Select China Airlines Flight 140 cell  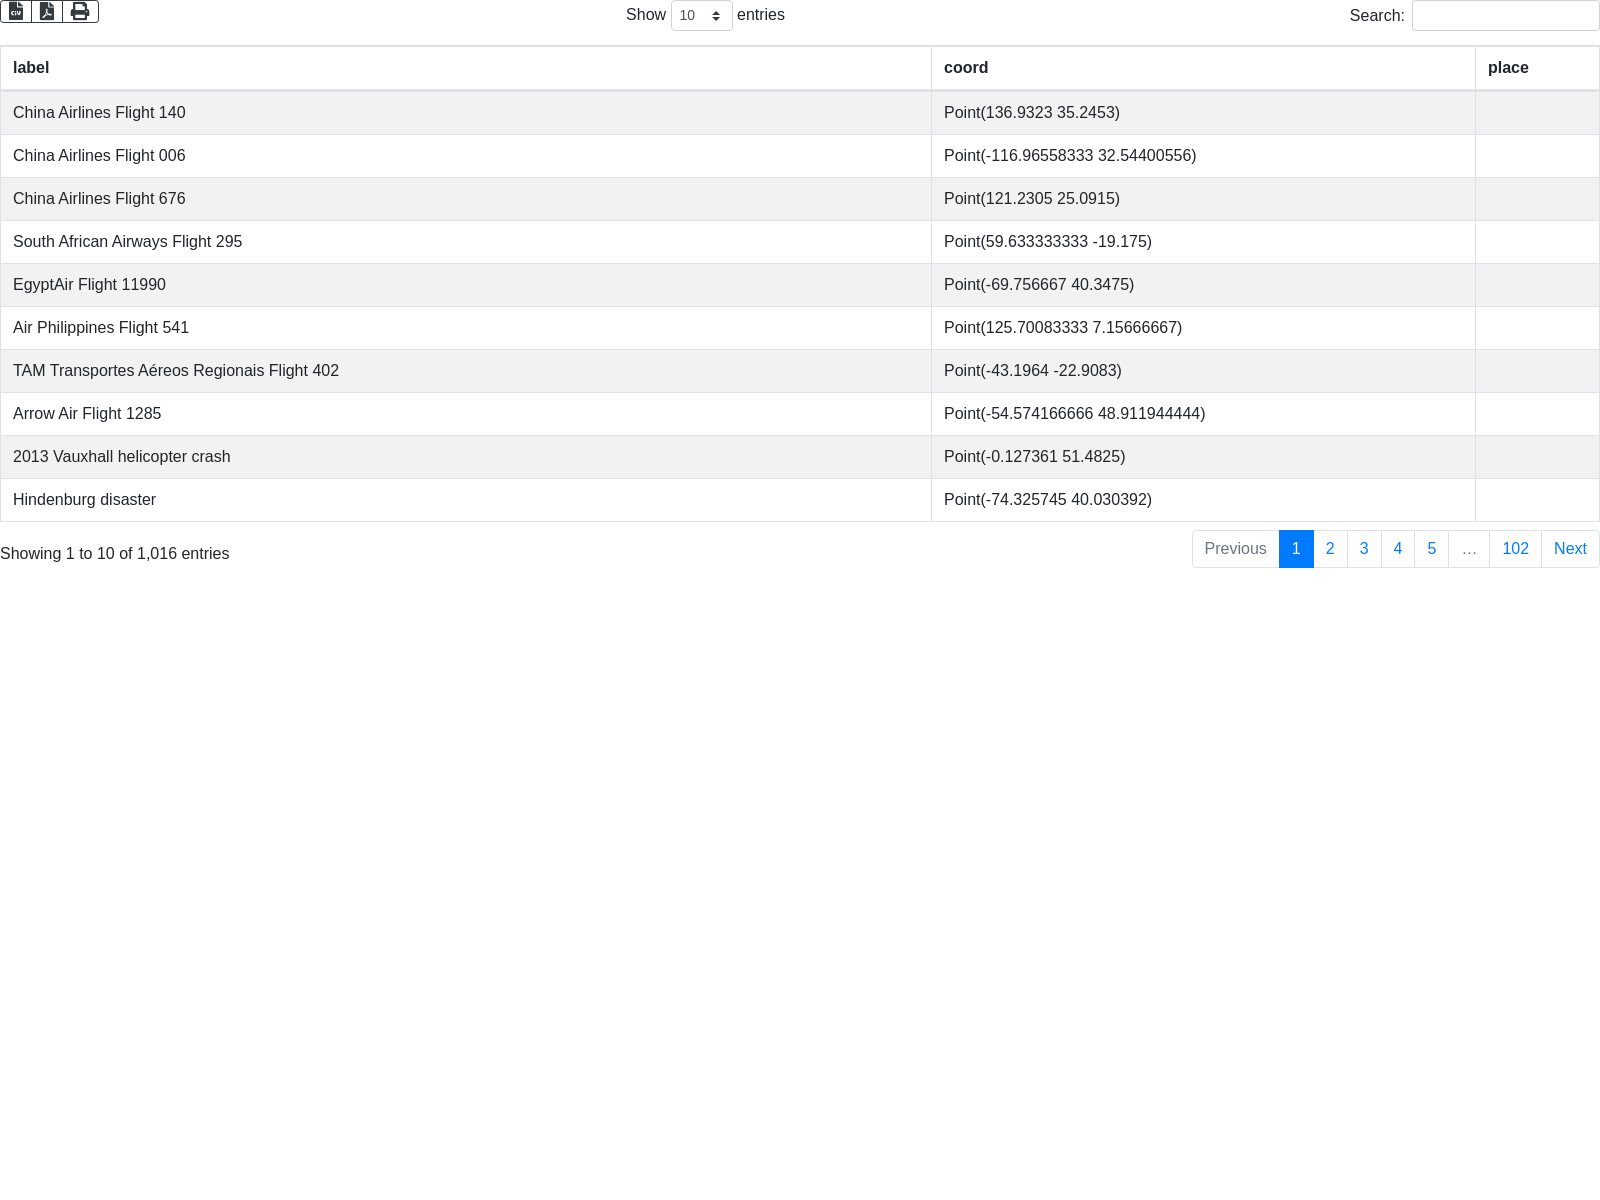tap(466, 113)
